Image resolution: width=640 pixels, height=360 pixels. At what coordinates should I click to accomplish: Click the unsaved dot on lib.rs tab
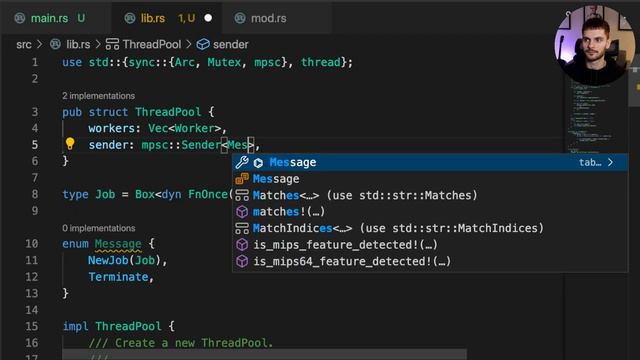[x=208, y=18]
